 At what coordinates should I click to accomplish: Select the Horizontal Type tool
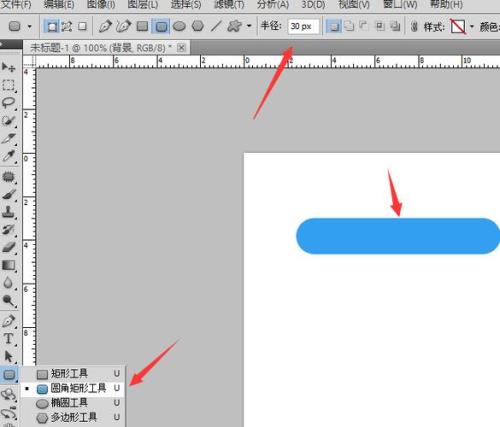(x=9, y=339)
